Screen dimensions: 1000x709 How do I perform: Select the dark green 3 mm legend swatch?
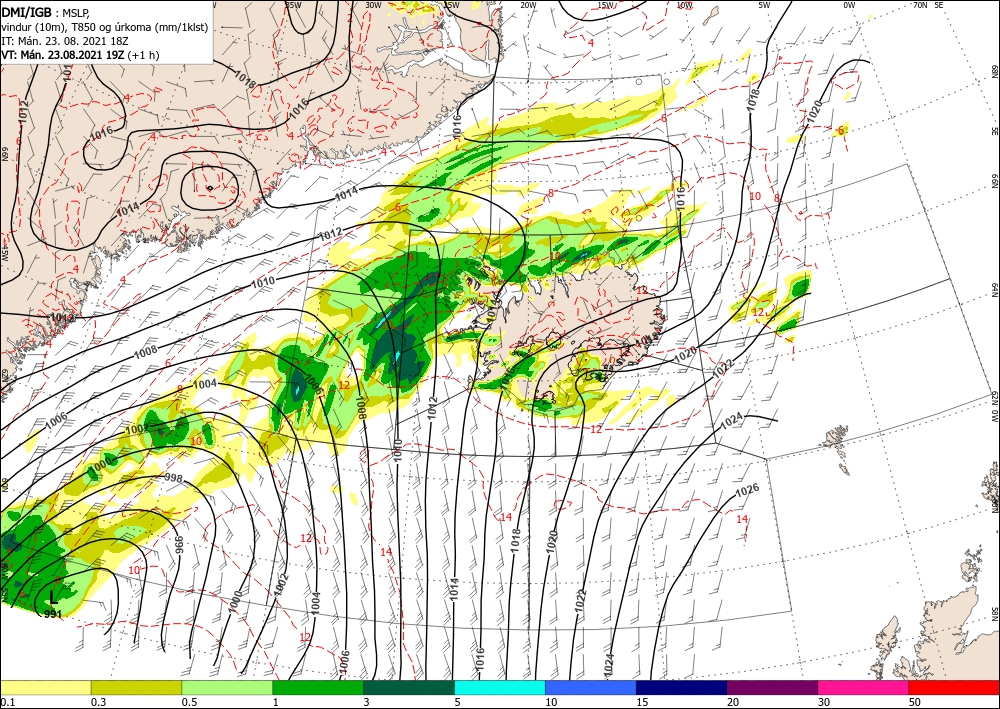click(x=409, y=688)
